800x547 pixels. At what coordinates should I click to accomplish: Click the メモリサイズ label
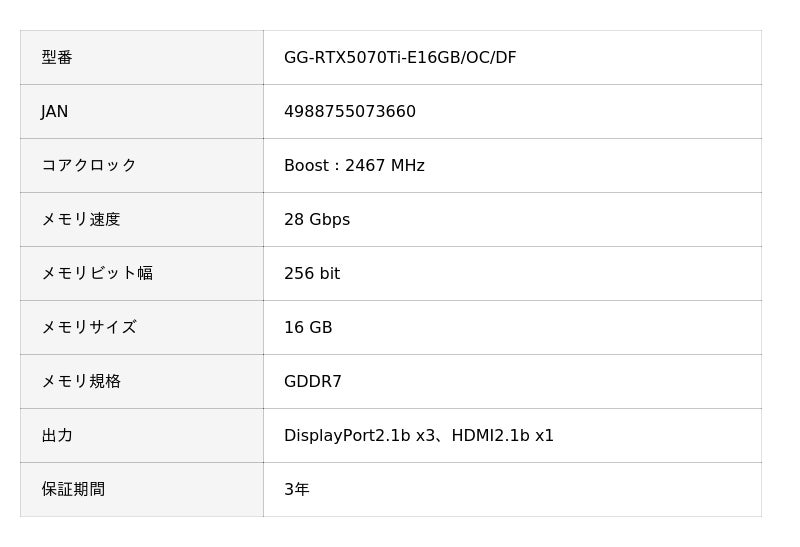pyautogui.click(x=88, y=328)
